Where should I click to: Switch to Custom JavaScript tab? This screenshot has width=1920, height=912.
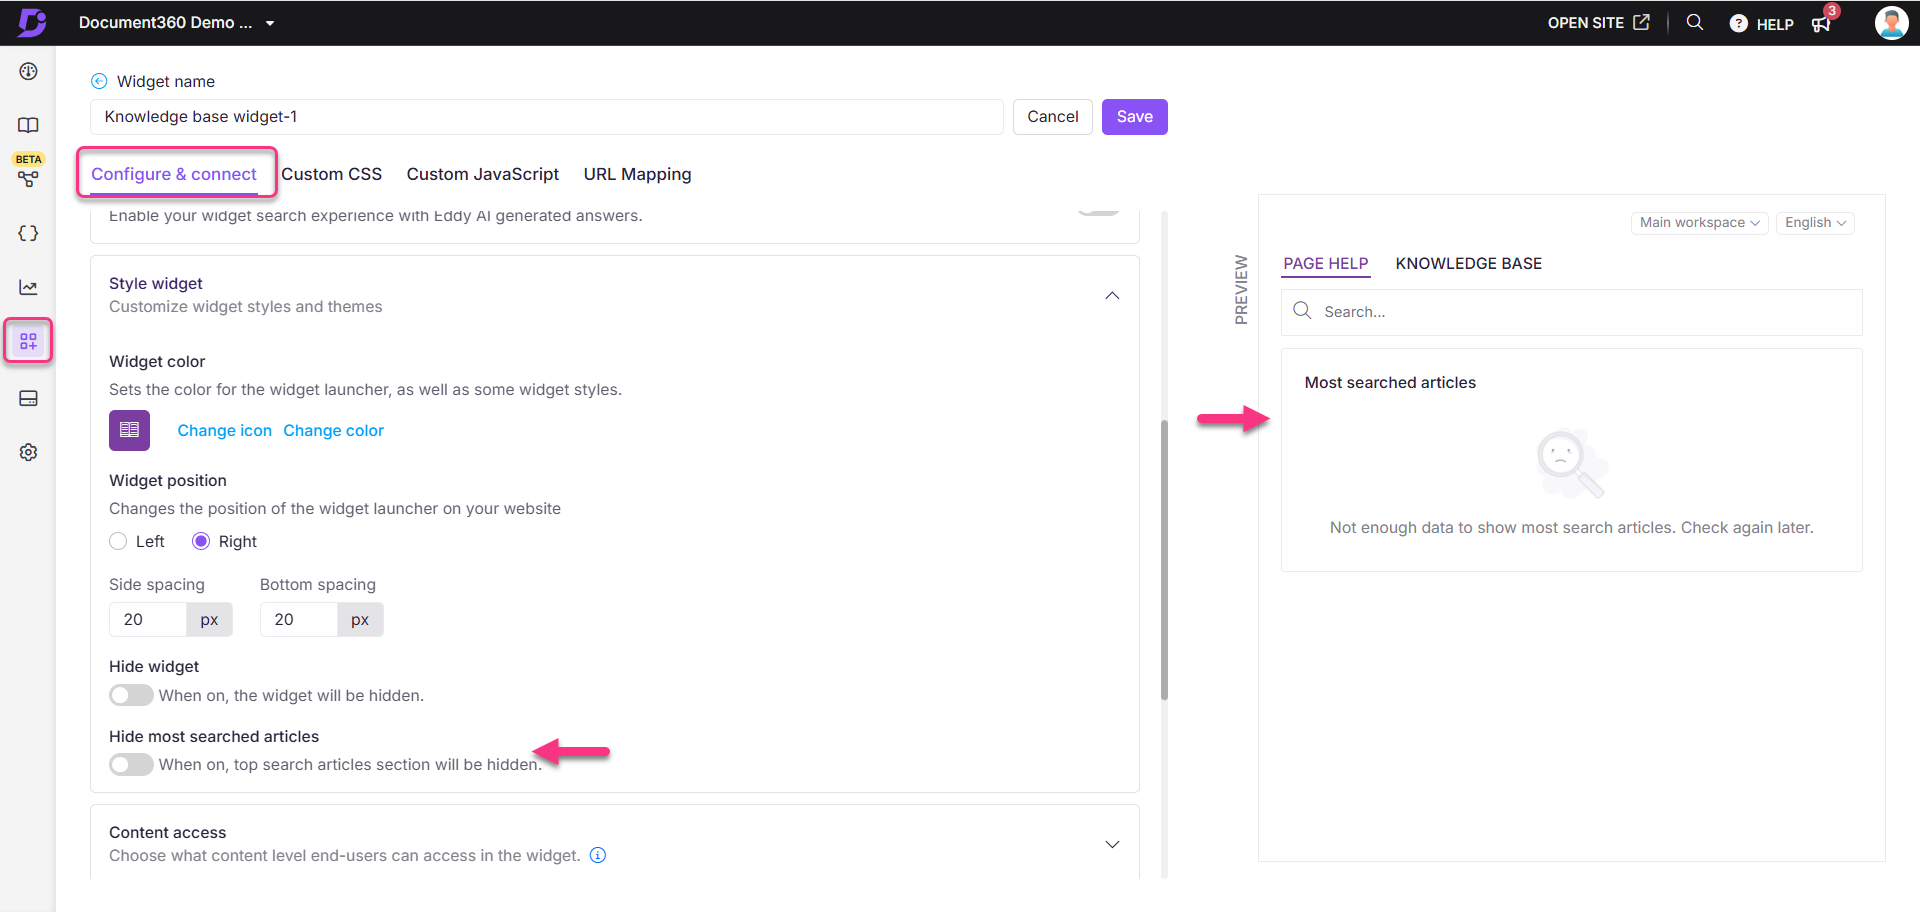tap(483, 174)
